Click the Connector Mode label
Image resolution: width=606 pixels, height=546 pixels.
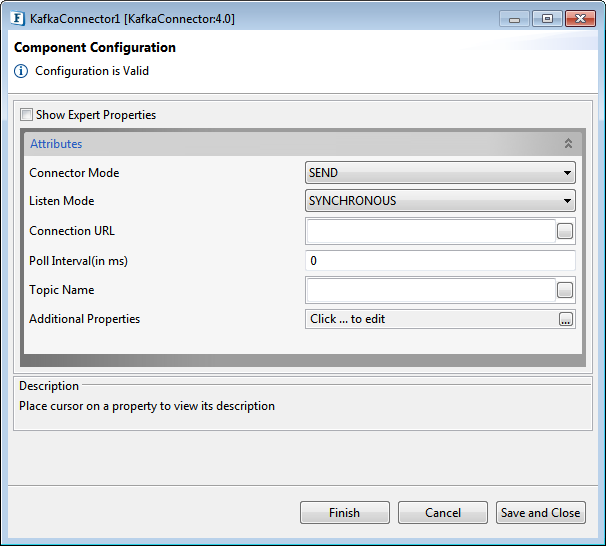tap(74, 173)
